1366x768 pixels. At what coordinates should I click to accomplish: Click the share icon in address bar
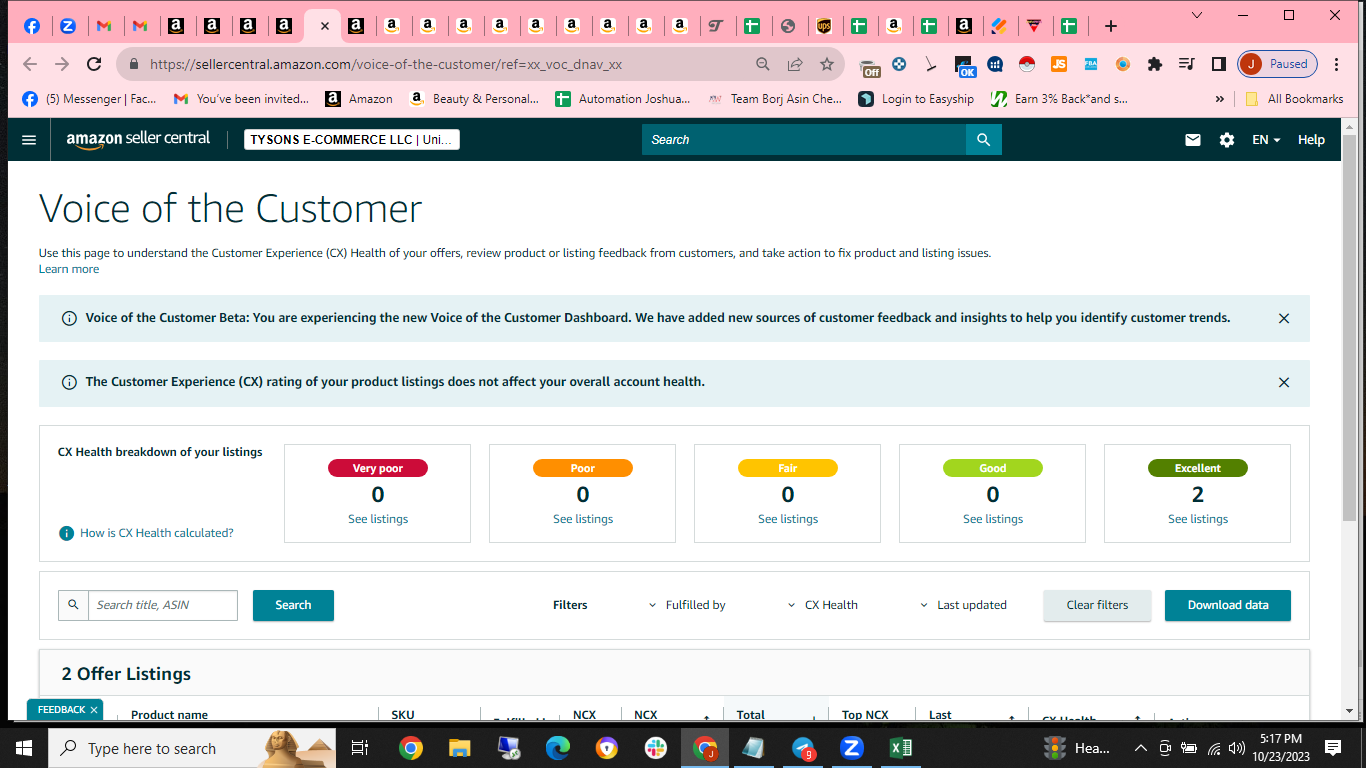click(x=795, y=64)
